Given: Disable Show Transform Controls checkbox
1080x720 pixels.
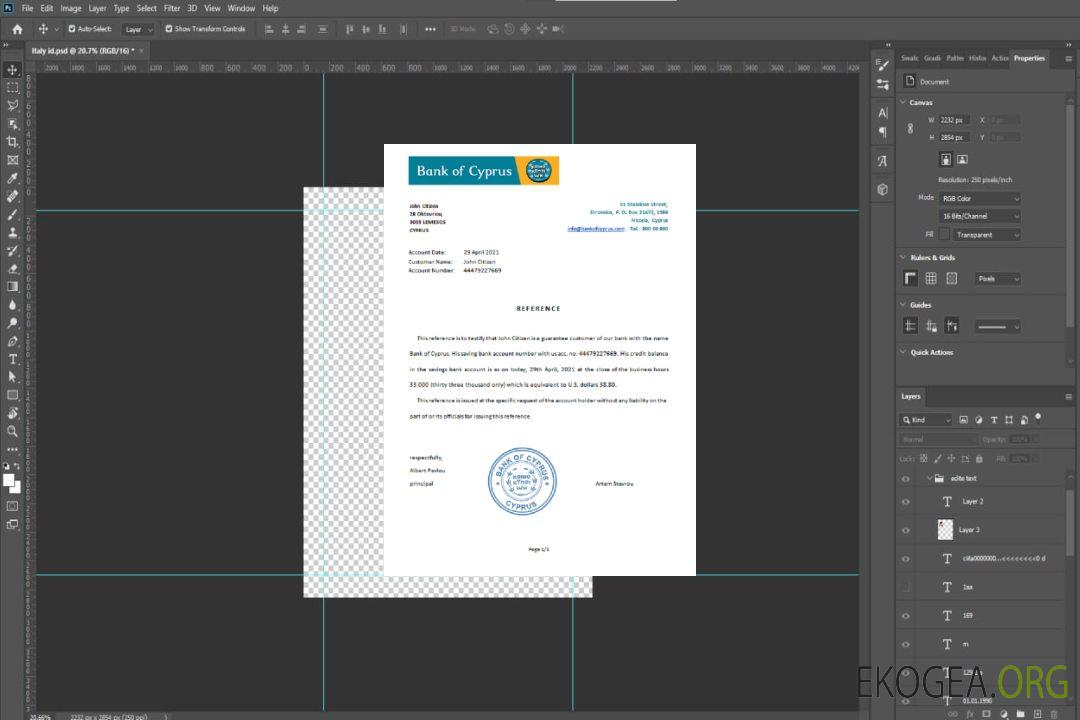Looking at the screenshot, I should coord(169,29).
